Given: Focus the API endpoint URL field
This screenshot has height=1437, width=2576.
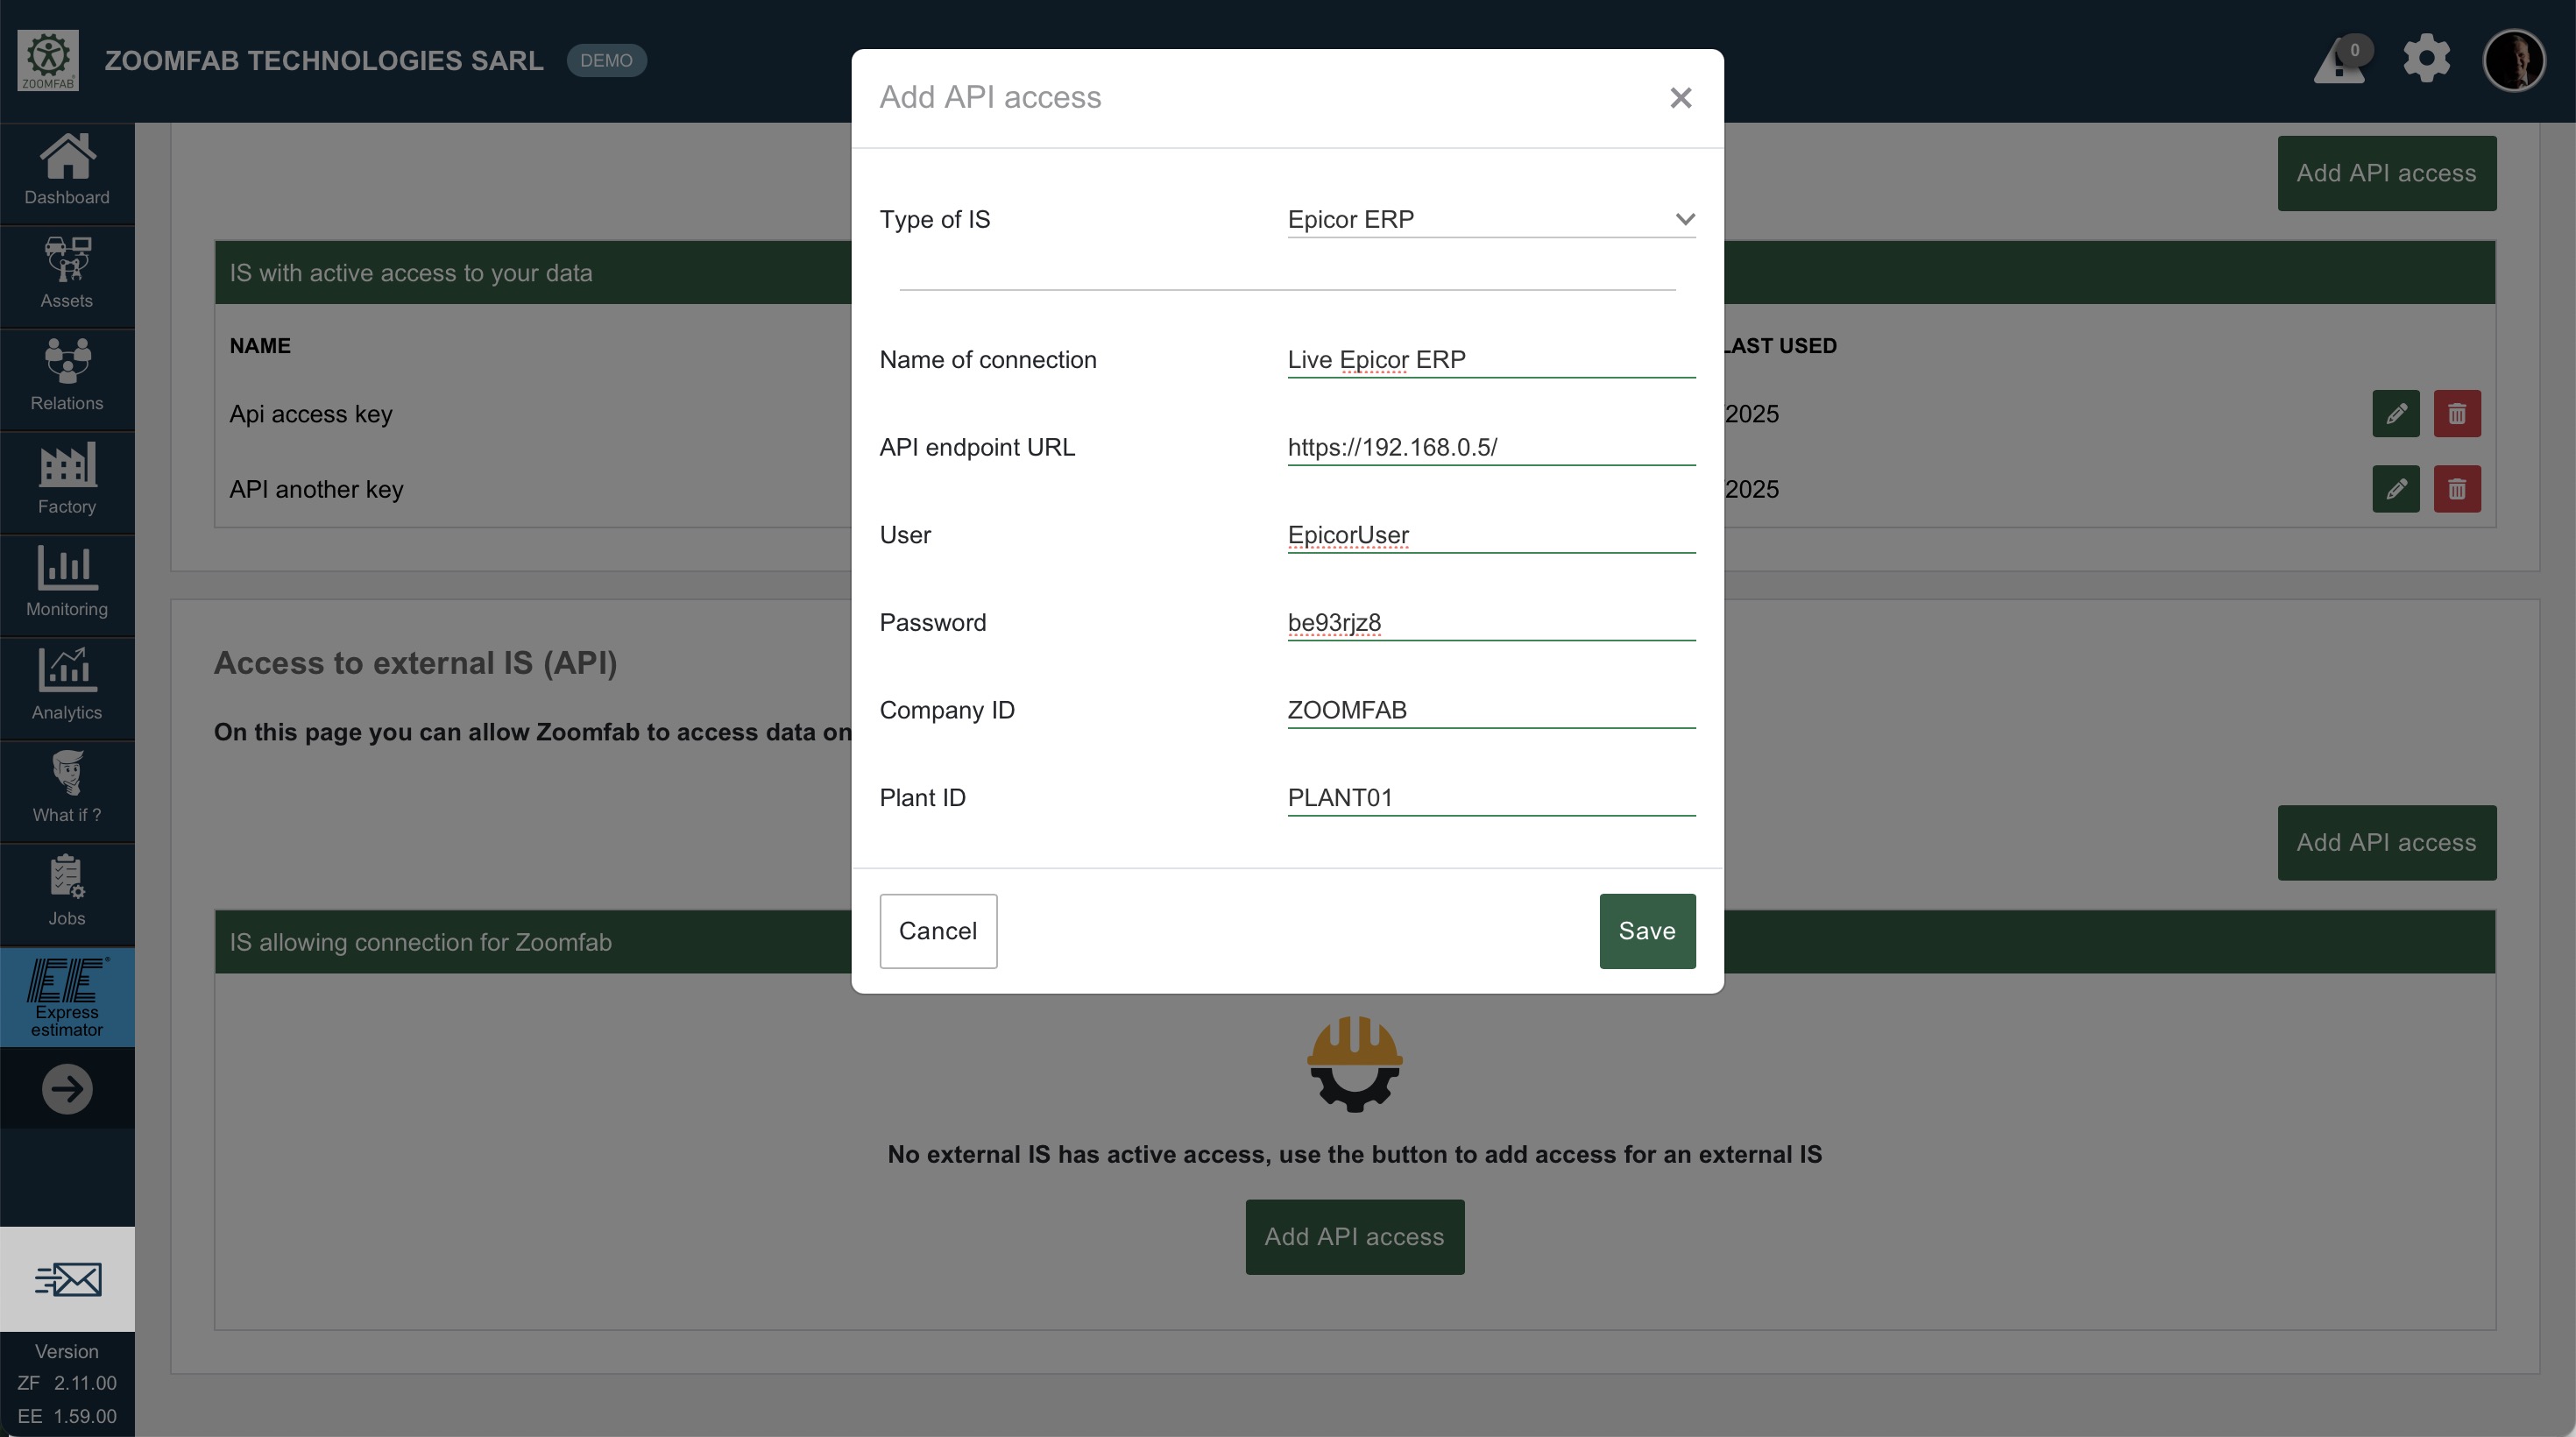Looking at the screenshot, I should [1490, 447].
